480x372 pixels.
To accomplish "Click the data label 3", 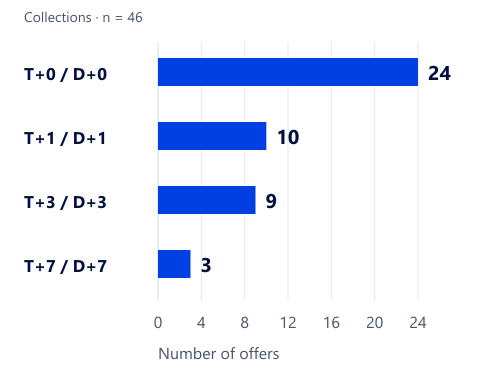I will (206, 265).
